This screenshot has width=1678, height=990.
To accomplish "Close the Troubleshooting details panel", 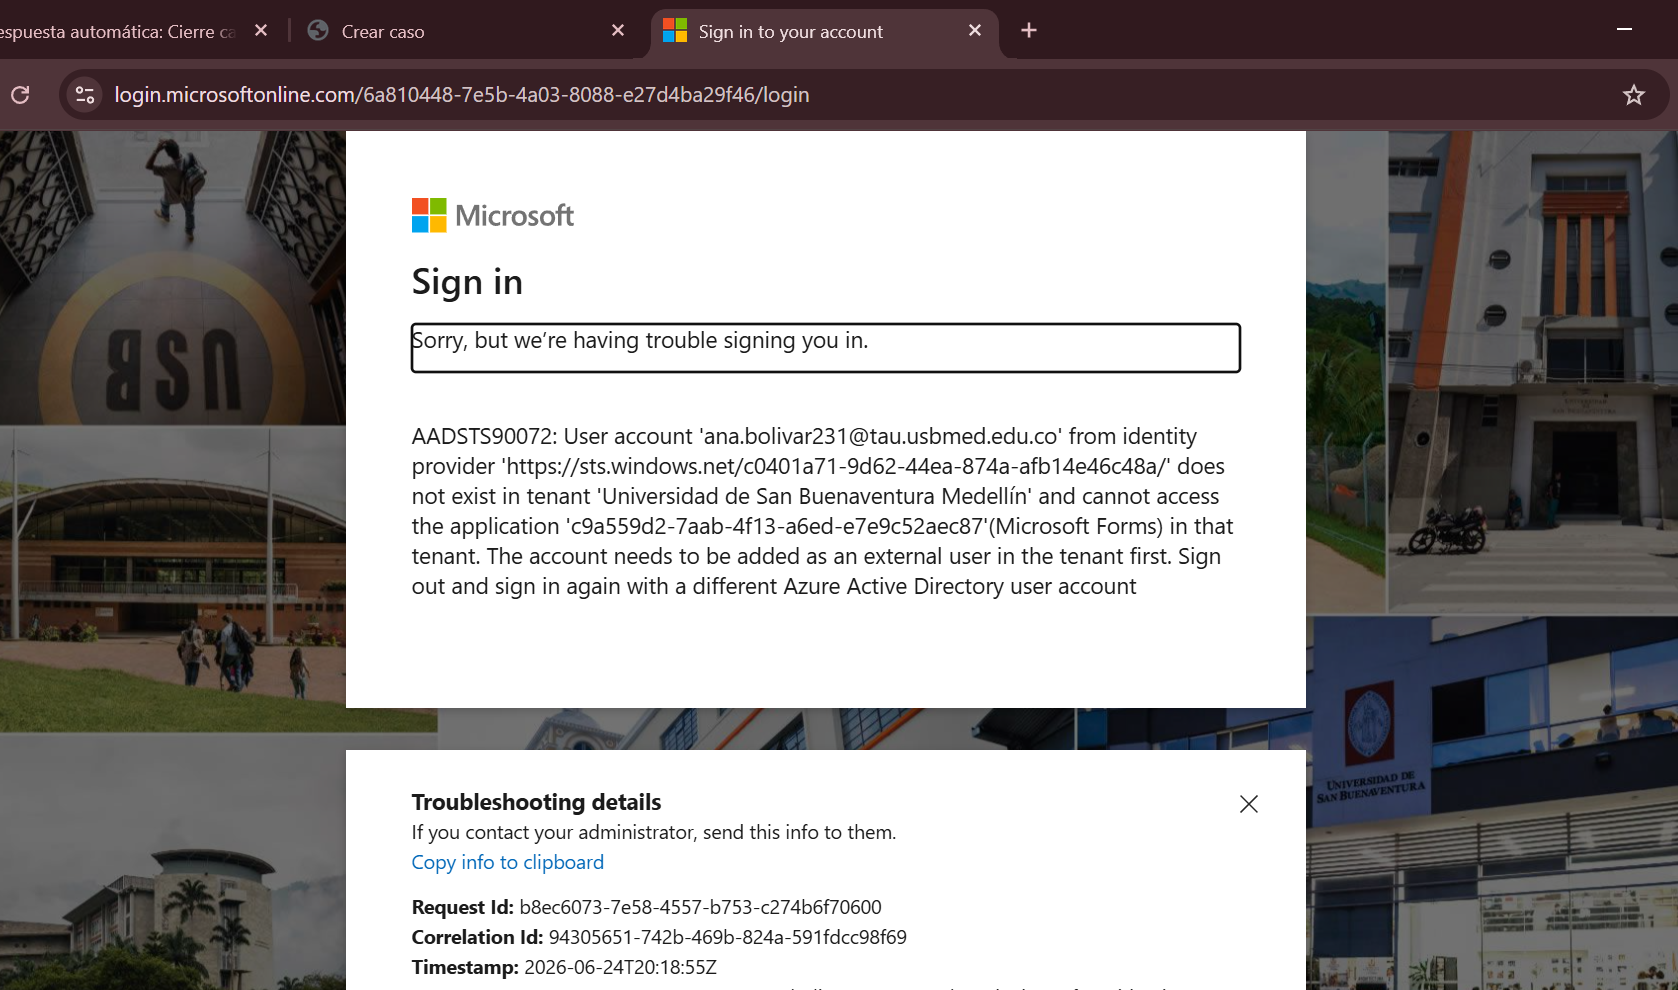I will (1249, 804).
